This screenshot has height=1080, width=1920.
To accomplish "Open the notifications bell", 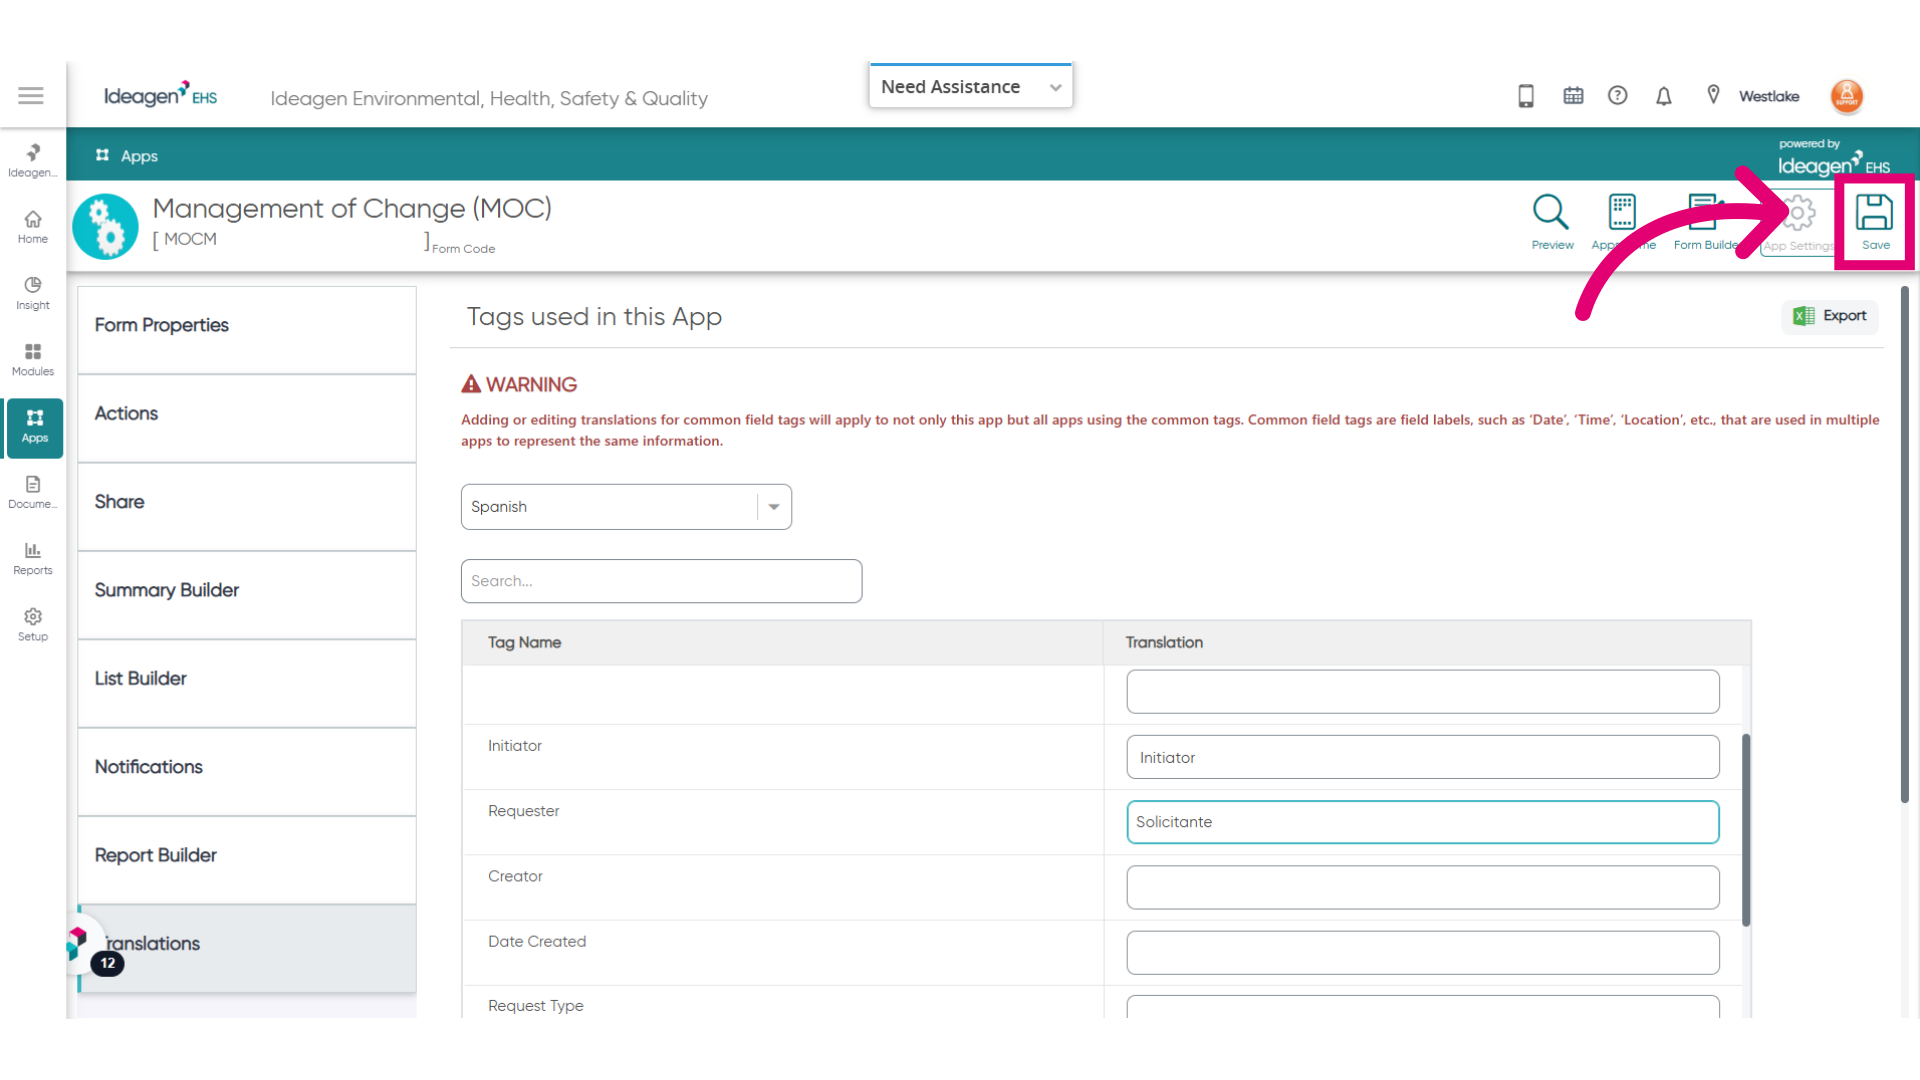I will pyautogui.click(x=1664, y=96).
